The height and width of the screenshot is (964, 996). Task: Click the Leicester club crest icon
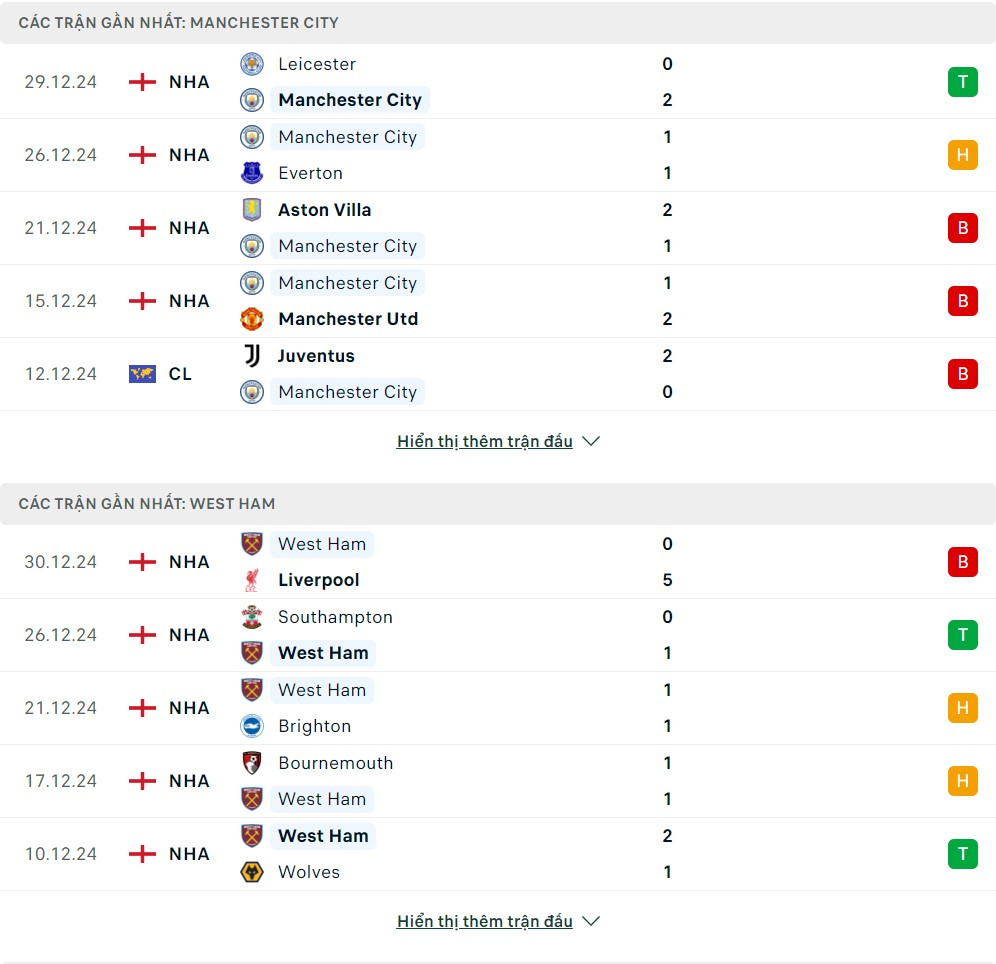252,64
